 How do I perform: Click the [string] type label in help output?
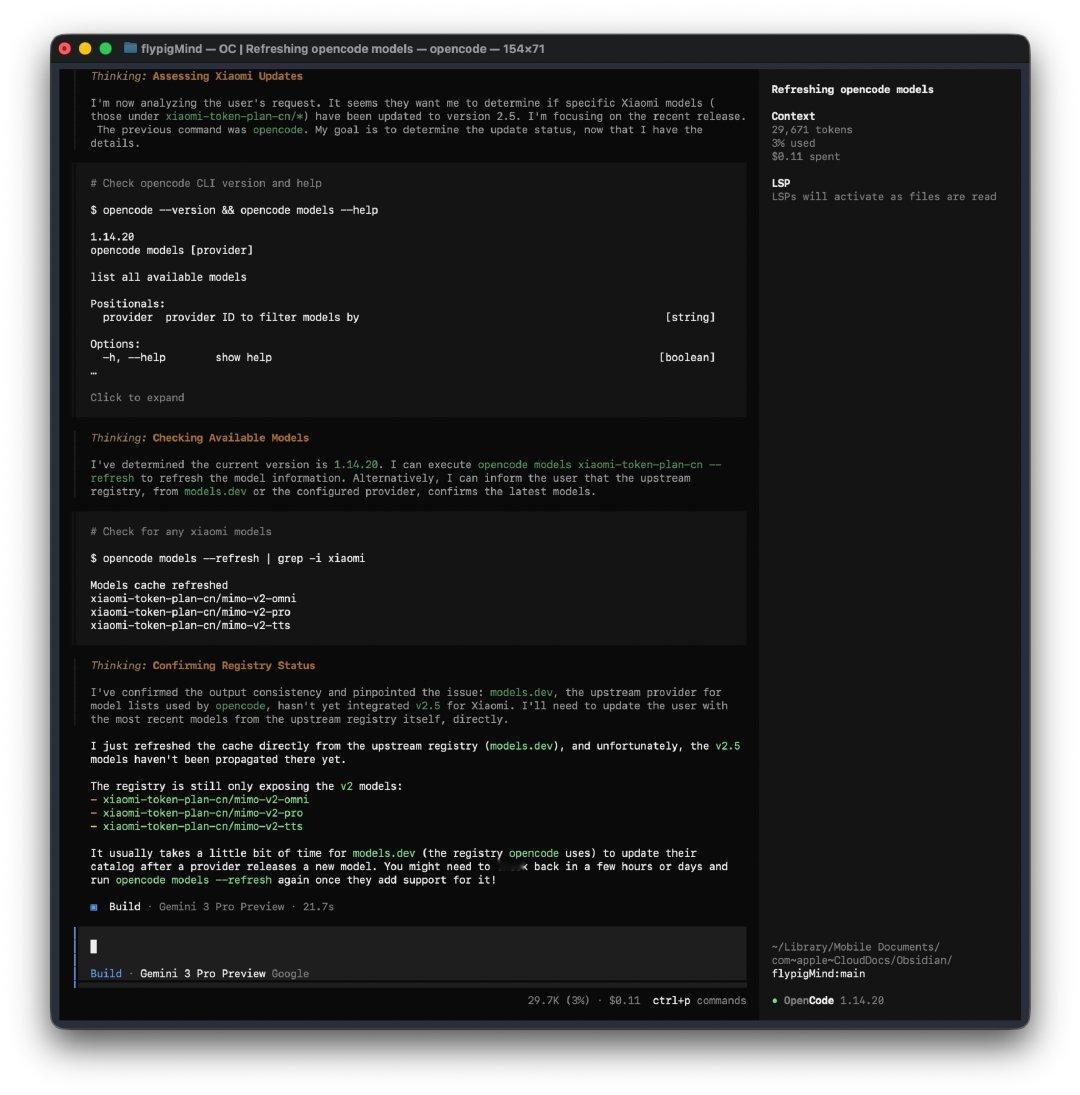pos(690,317)
